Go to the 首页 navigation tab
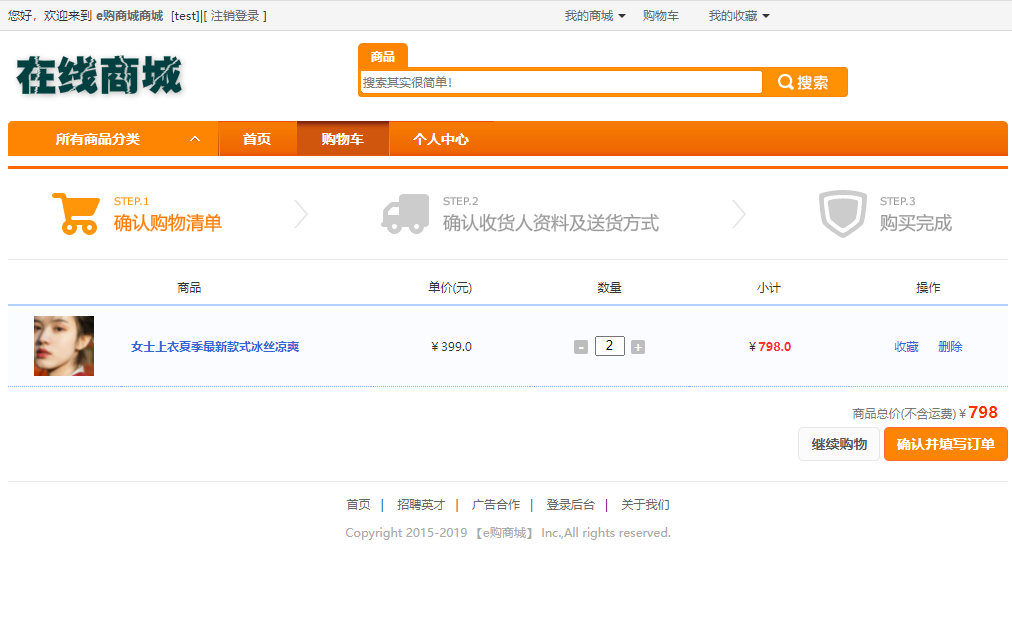Screen dimensions: 1012x625 (257, 139)
